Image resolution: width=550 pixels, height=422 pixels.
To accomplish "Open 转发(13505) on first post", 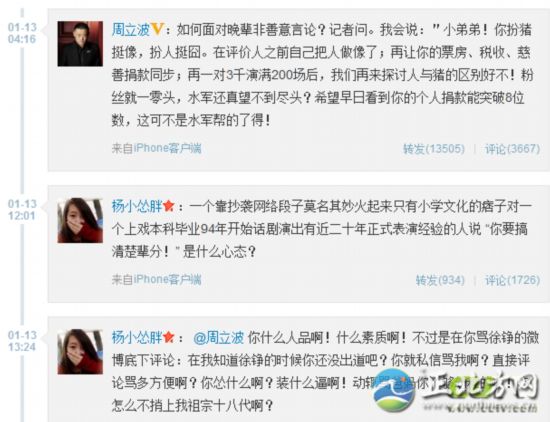I will (x=434, y=149).
